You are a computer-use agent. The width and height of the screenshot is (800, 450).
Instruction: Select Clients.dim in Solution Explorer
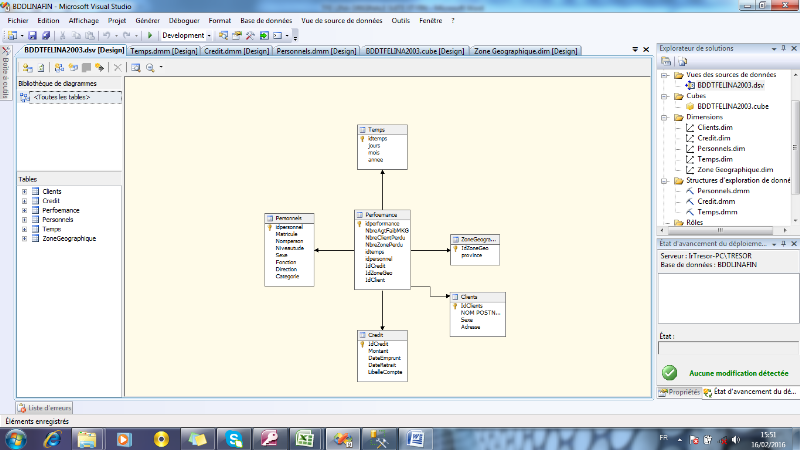(714, 128)
